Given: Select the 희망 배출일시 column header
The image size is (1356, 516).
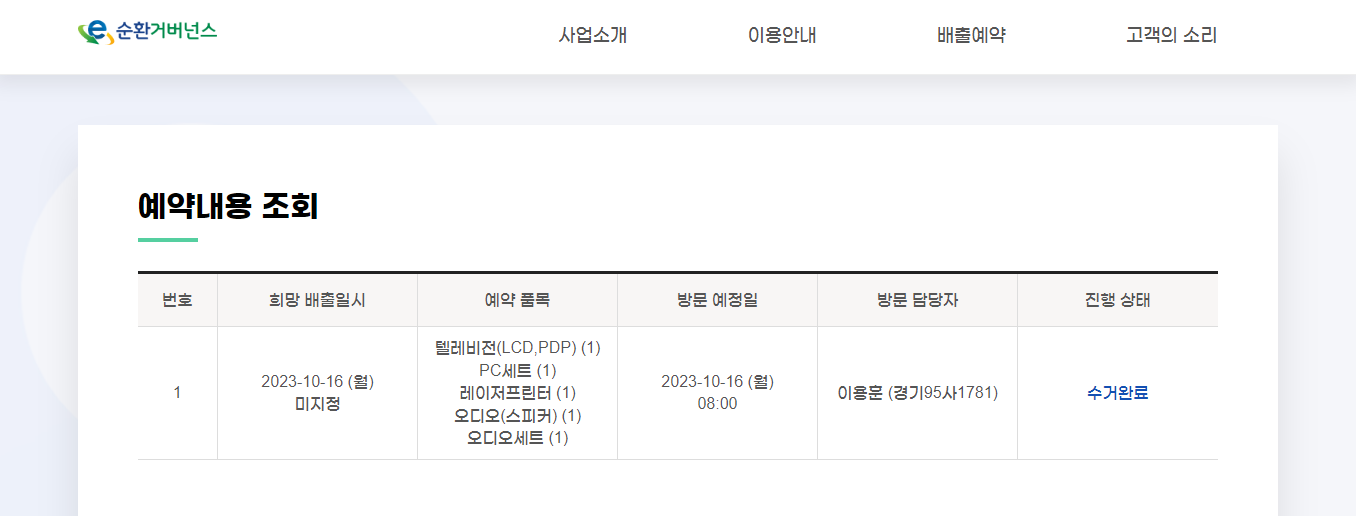Looking at the screenshot, I should pyautogui.click(x=317, y=300).
